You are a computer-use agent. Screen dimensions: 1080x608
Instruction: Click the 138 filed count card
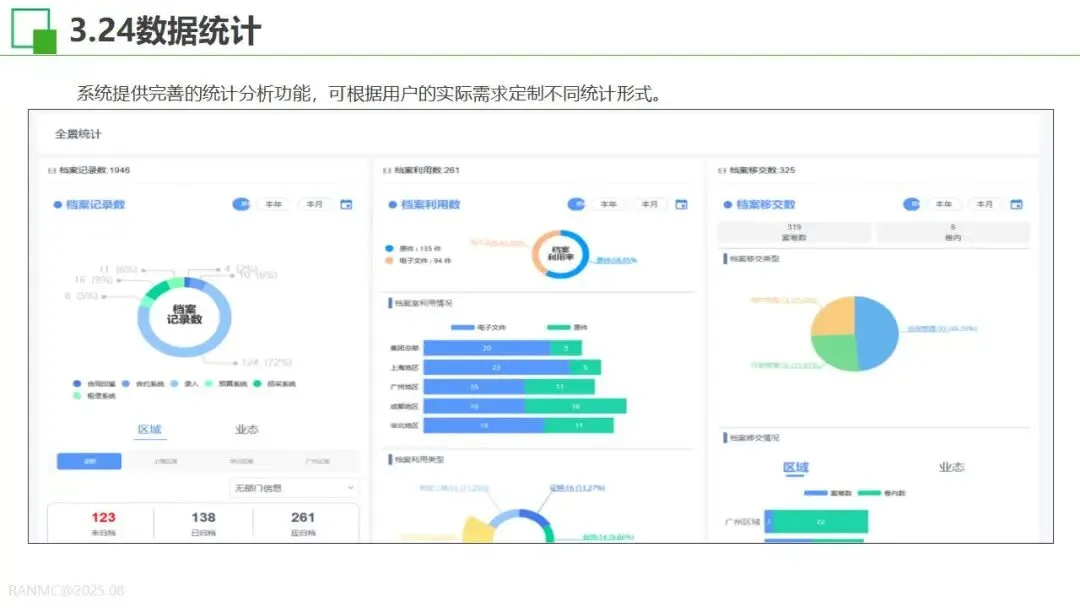[x=203, y=523]
